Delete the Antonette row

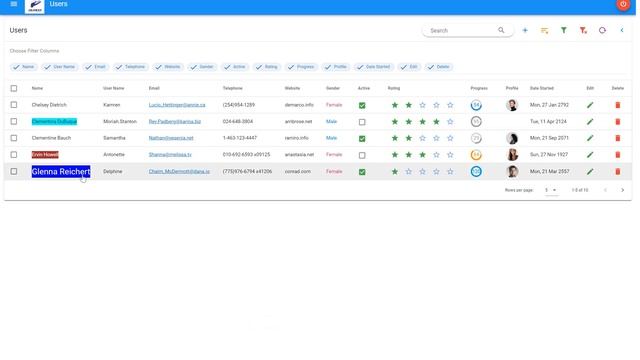click(x=618, y=155)
